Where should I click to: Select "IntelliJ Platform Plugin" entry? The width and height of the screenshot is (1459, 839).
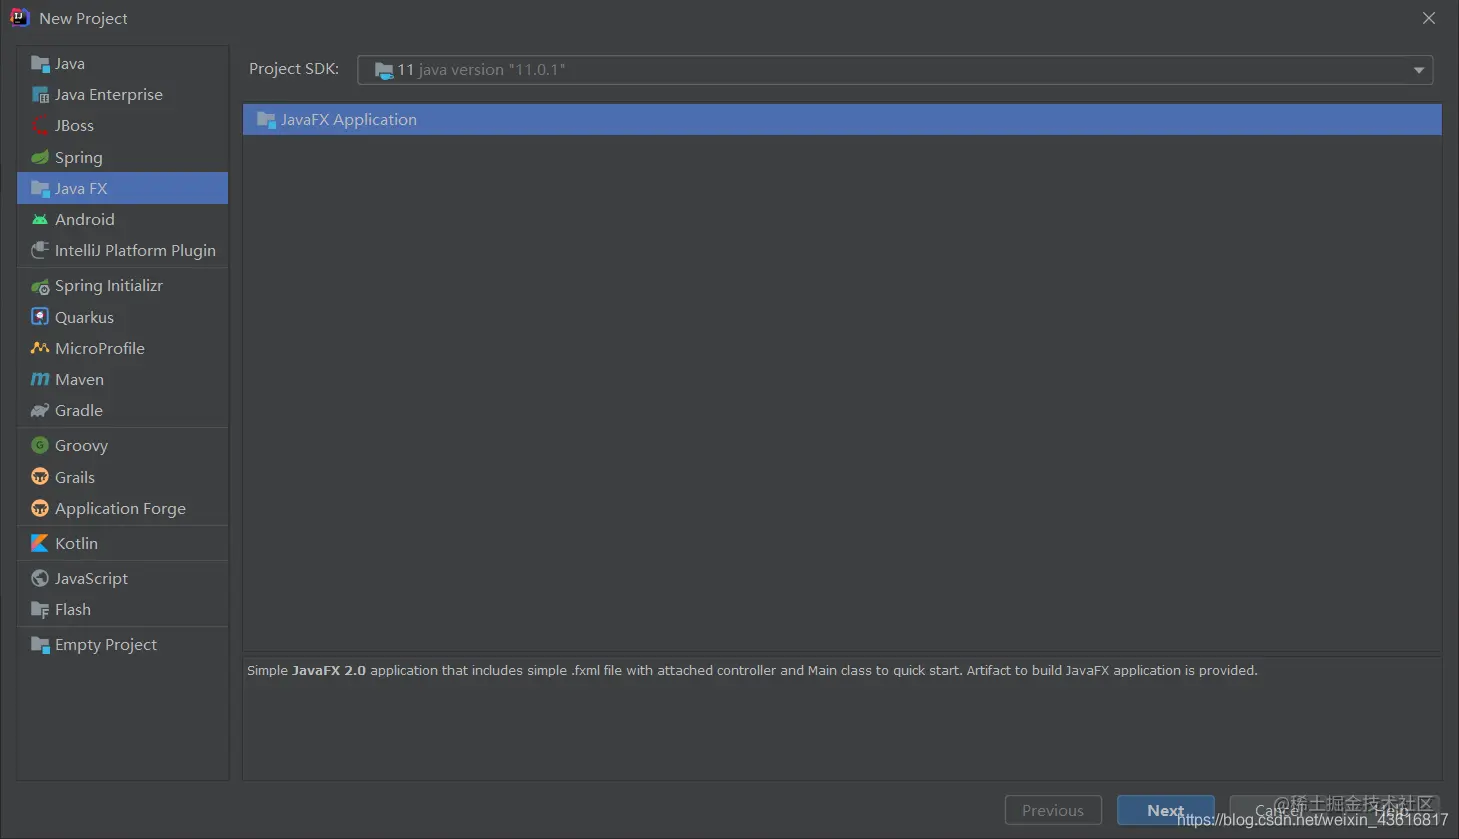point(122,251)
